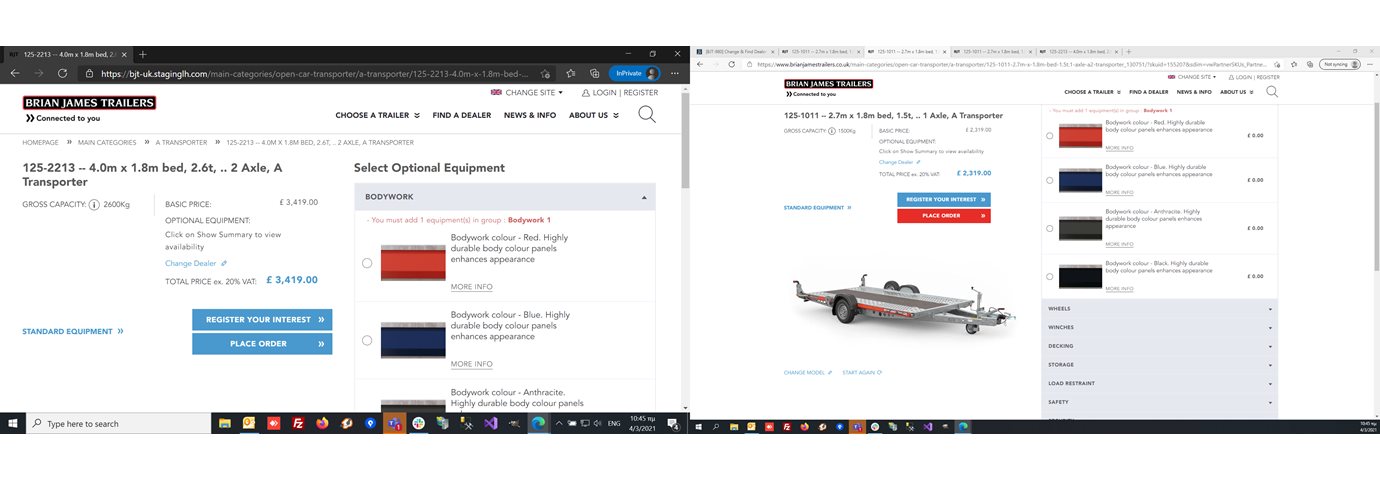
Task: Select Blue bodywork radio in the InPrivate window
Action: [367, 340]
